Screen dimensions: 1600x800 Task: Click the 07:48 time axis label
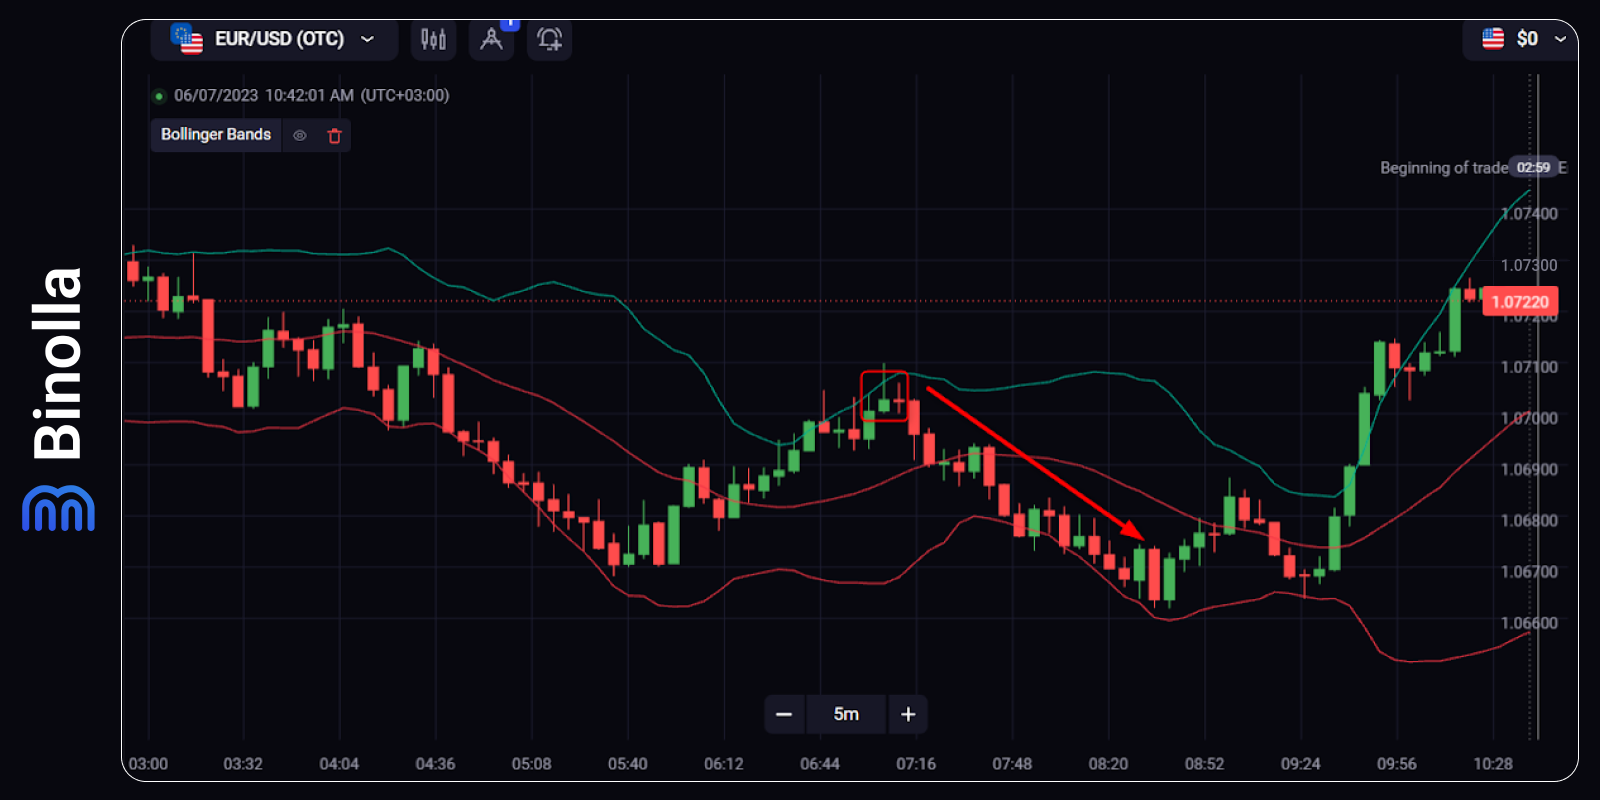pos(1012,764)
